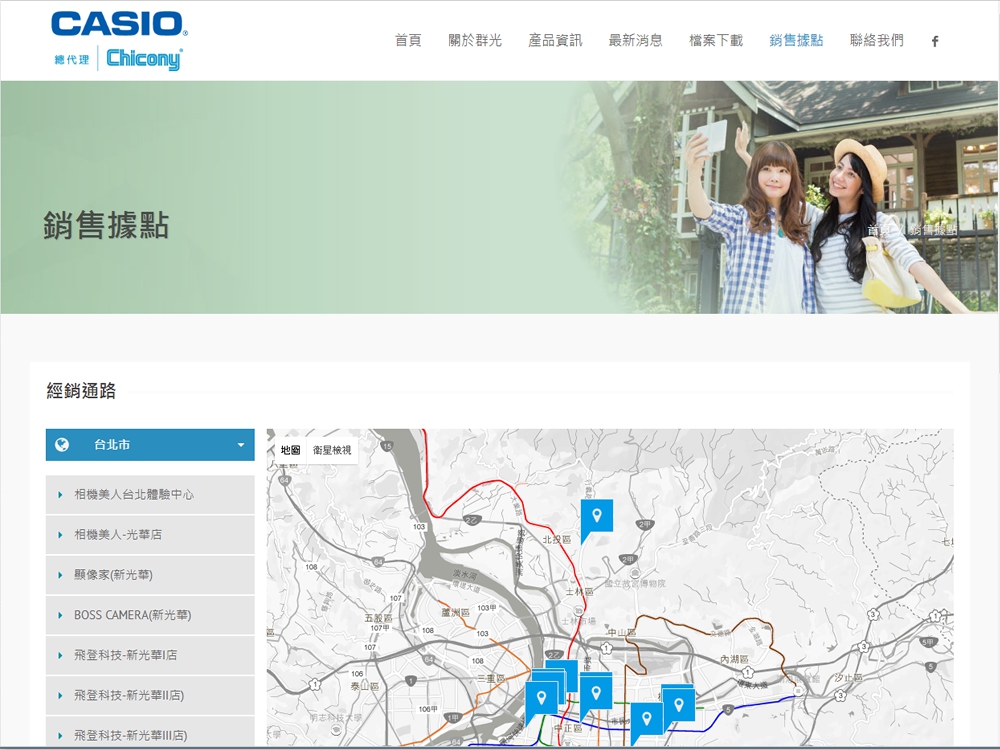Click the 五股區 label on the map
The image size is (1000, 750).
(378, 618)
